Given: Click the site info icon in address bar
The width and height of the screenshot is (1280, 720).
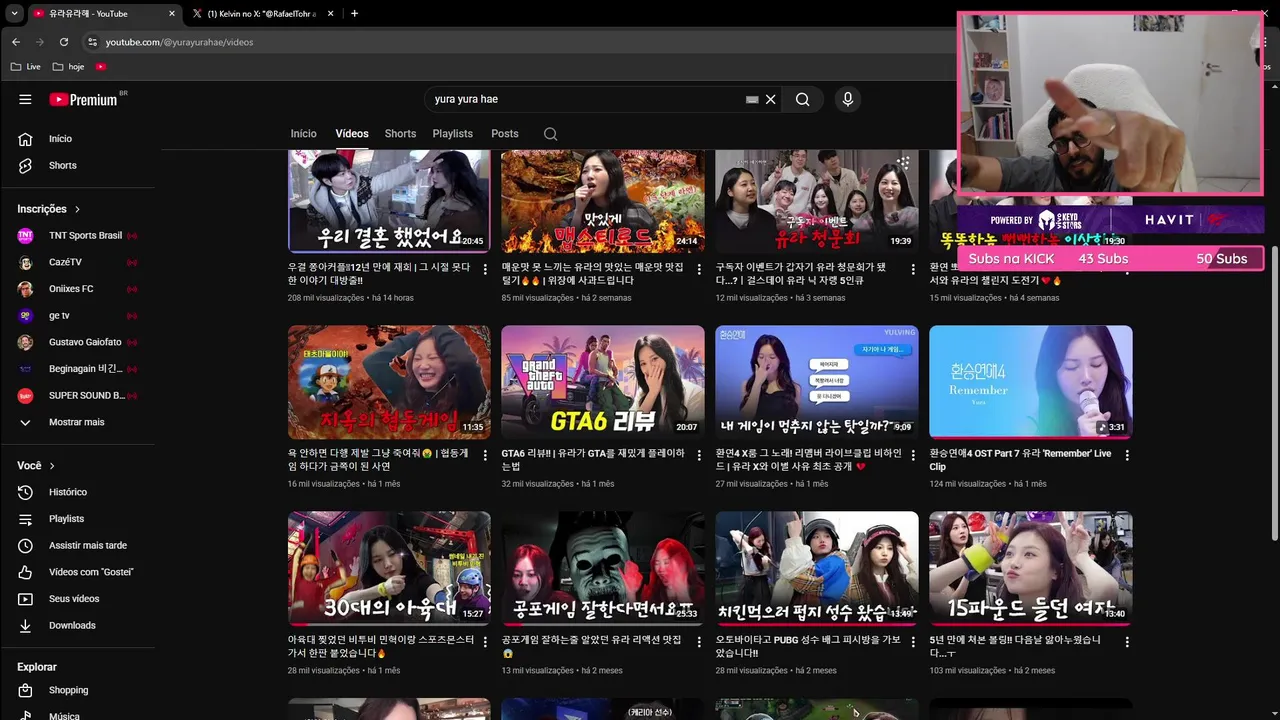Looking at the screenshot, I should pos(92,42).
